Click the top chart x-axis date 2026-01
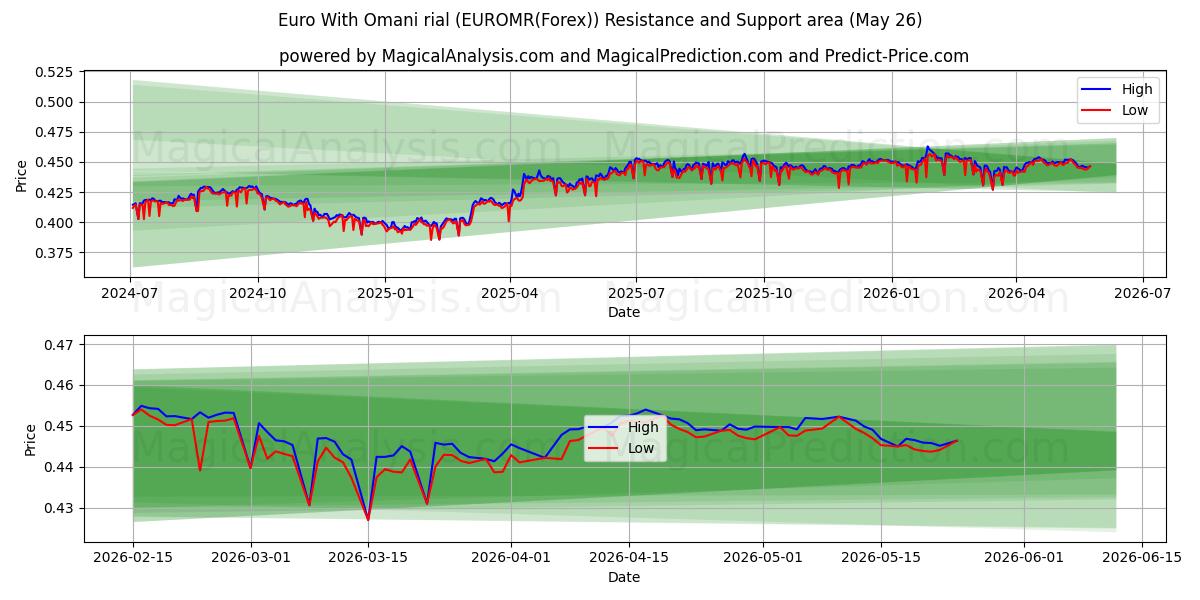Screen dimensions: 1200x600 [892, 295]
